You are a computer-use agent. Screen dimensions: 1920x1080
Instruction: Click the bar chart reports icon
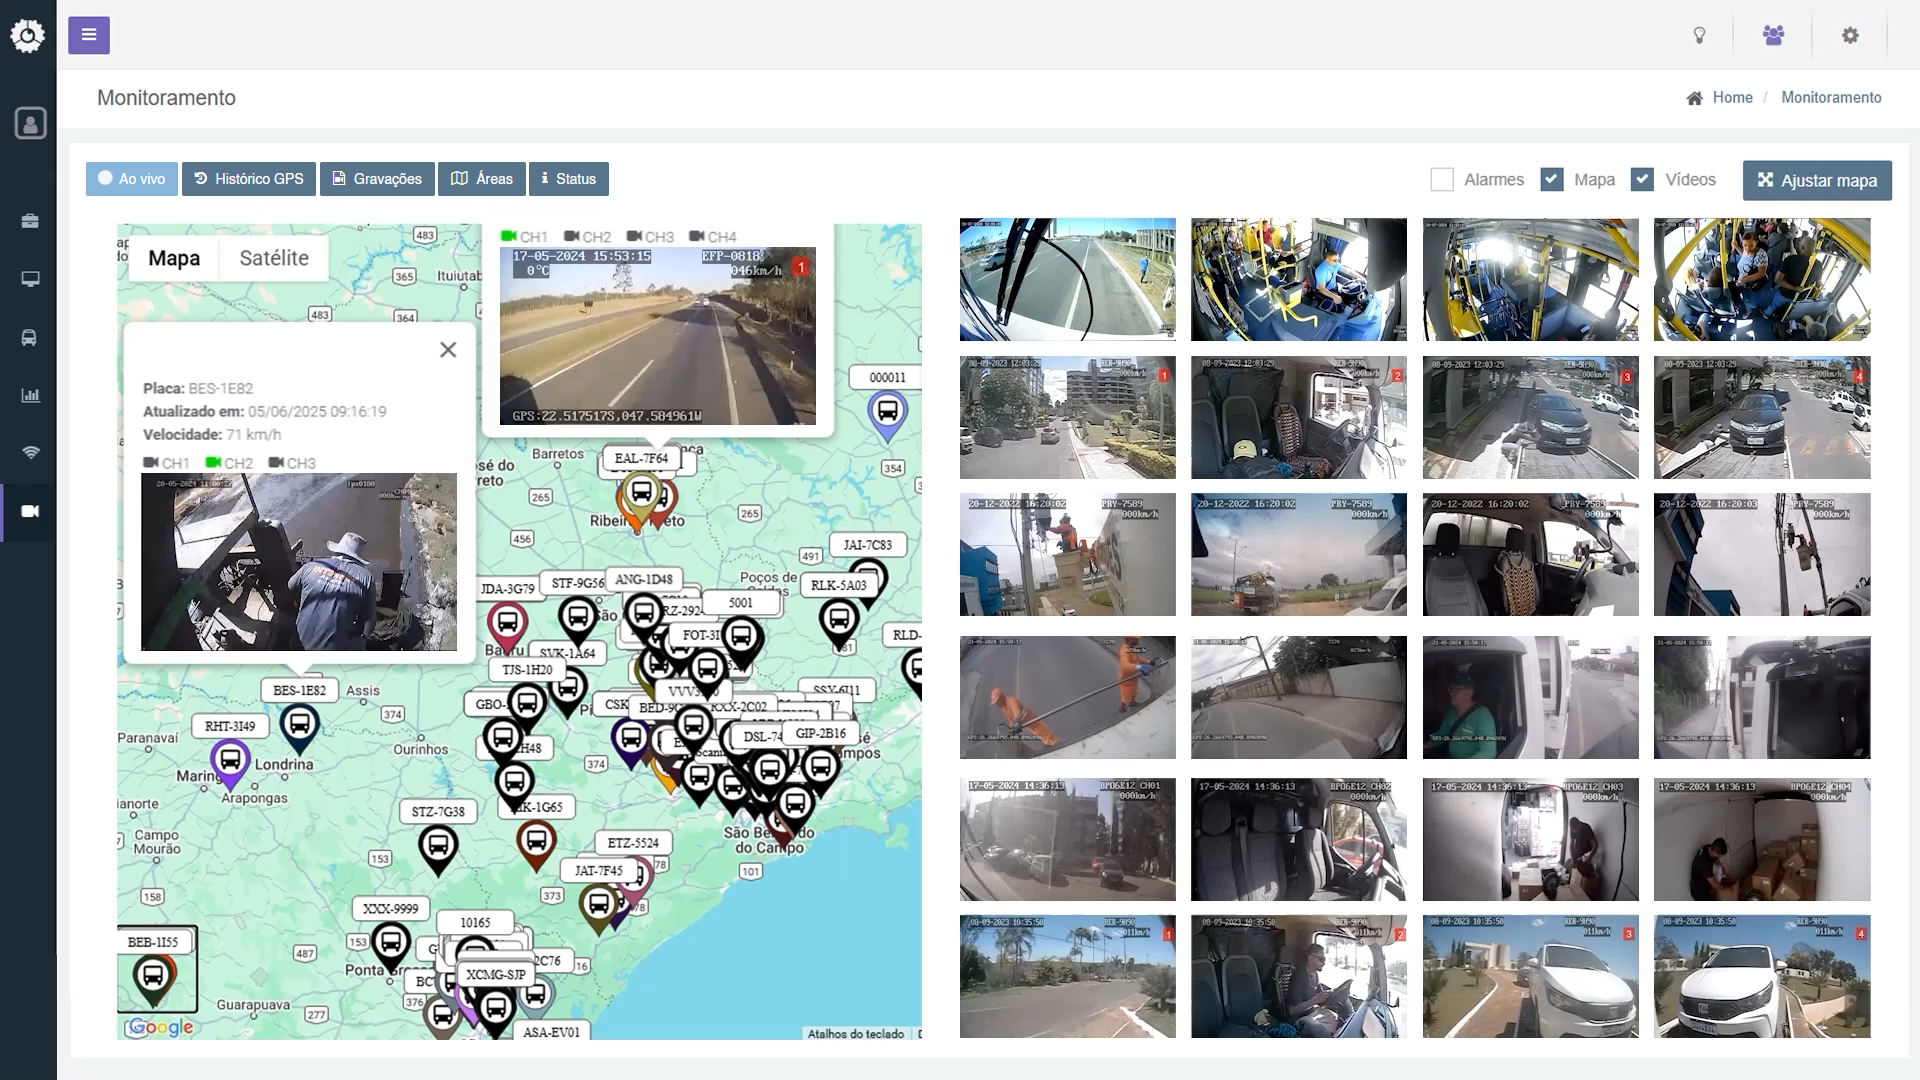[30, 395]
